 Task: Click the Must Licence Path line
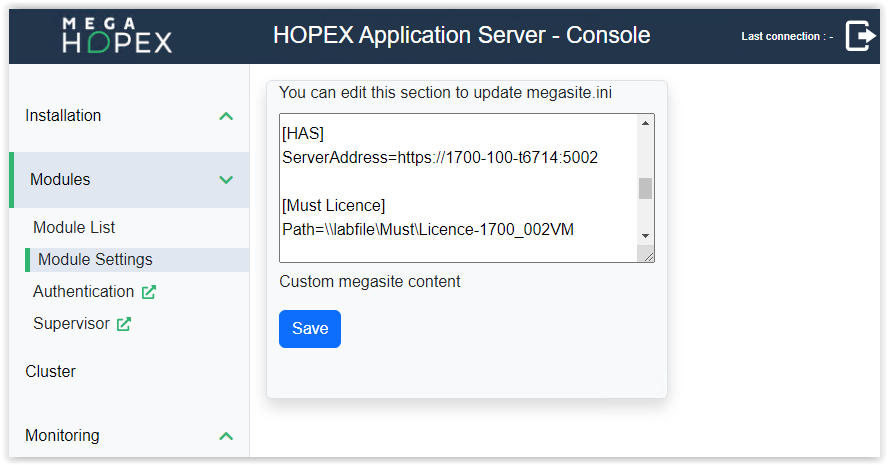coord(428,230)
